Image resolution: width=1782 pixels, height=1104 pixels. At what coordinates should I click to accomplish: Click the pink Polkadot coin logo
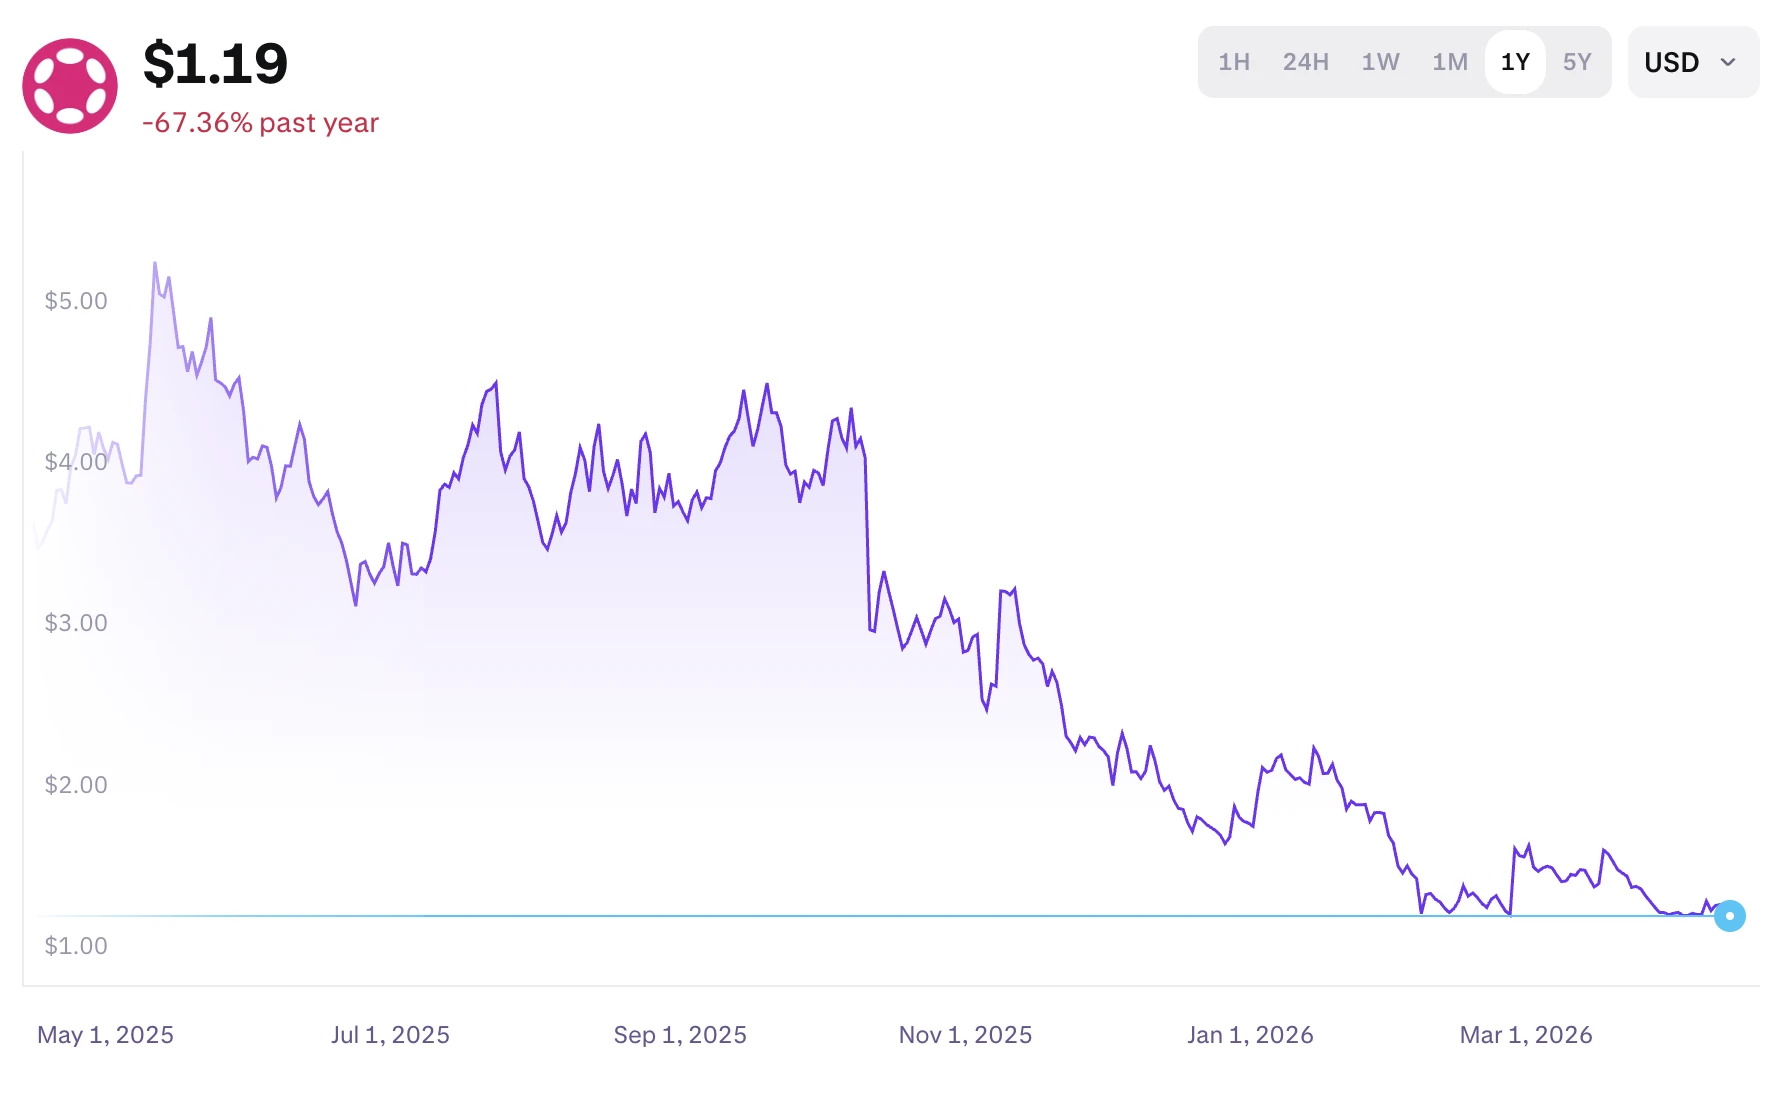click(70, 86)
